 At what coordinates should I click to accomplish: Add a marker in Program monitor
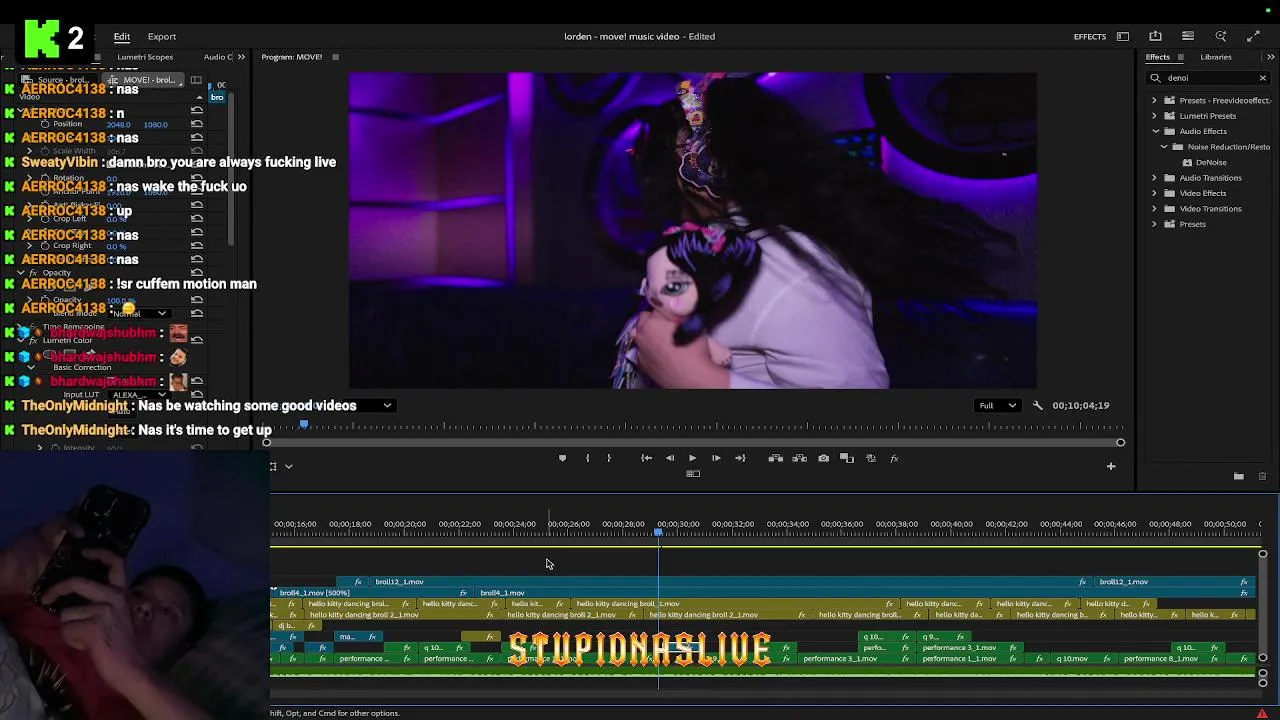pos(562,458)
